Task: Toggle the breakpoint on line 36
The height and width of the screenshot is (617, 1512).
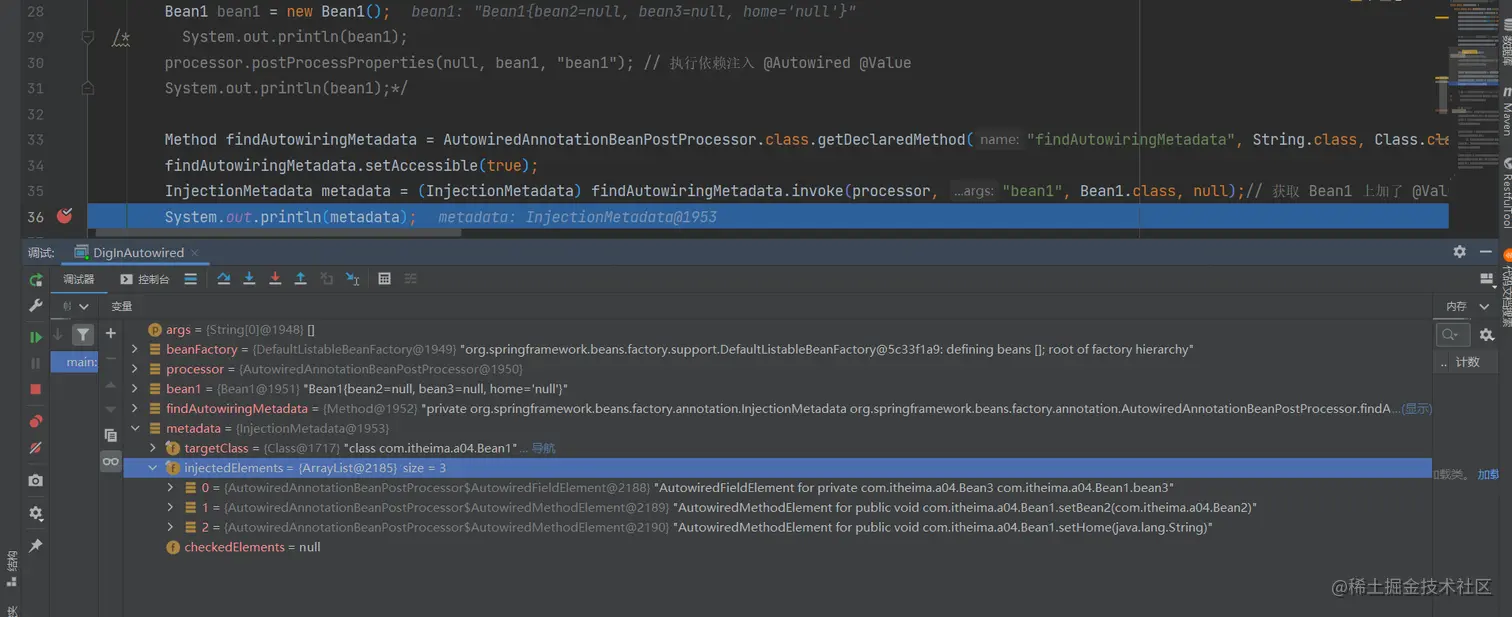Action: (x=65, y=216)
